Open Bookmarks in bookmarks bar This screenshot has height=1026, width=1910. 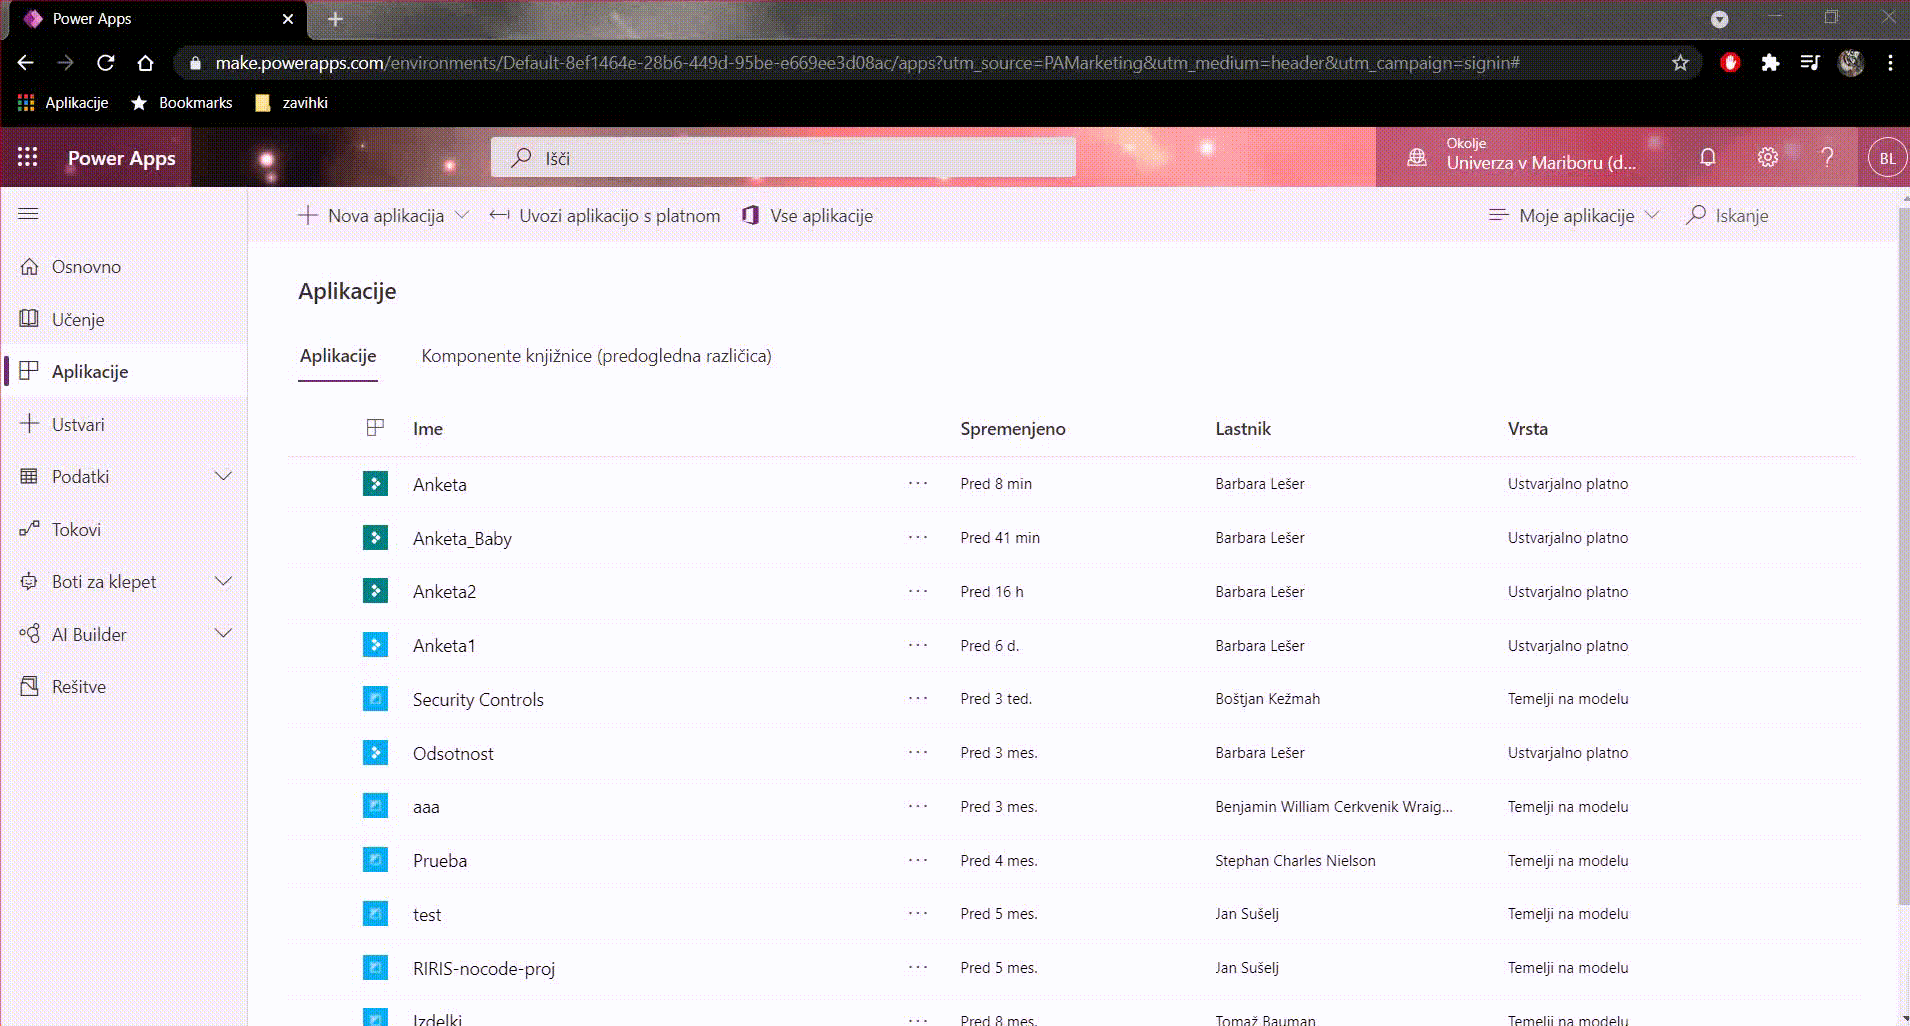coord(183,103)
